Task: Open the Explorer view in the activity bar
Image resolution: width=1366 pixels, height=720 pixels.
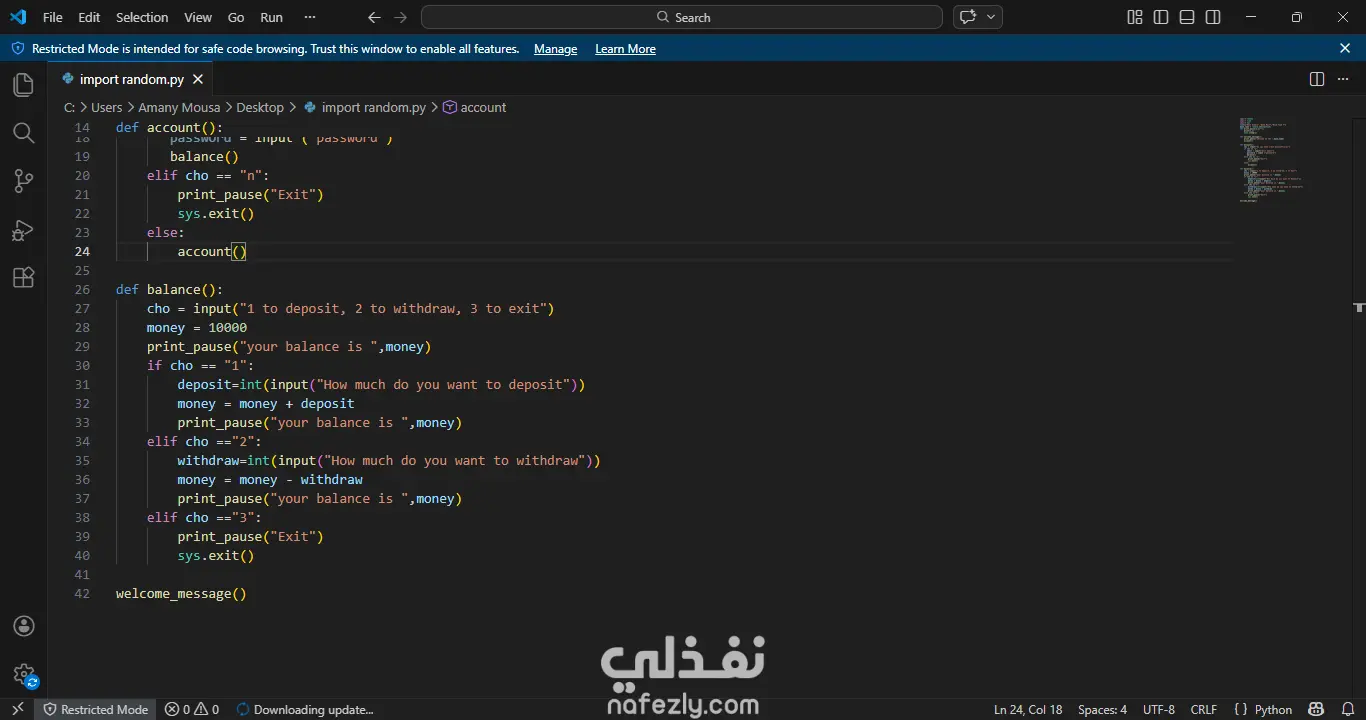Action: [23, 85]
